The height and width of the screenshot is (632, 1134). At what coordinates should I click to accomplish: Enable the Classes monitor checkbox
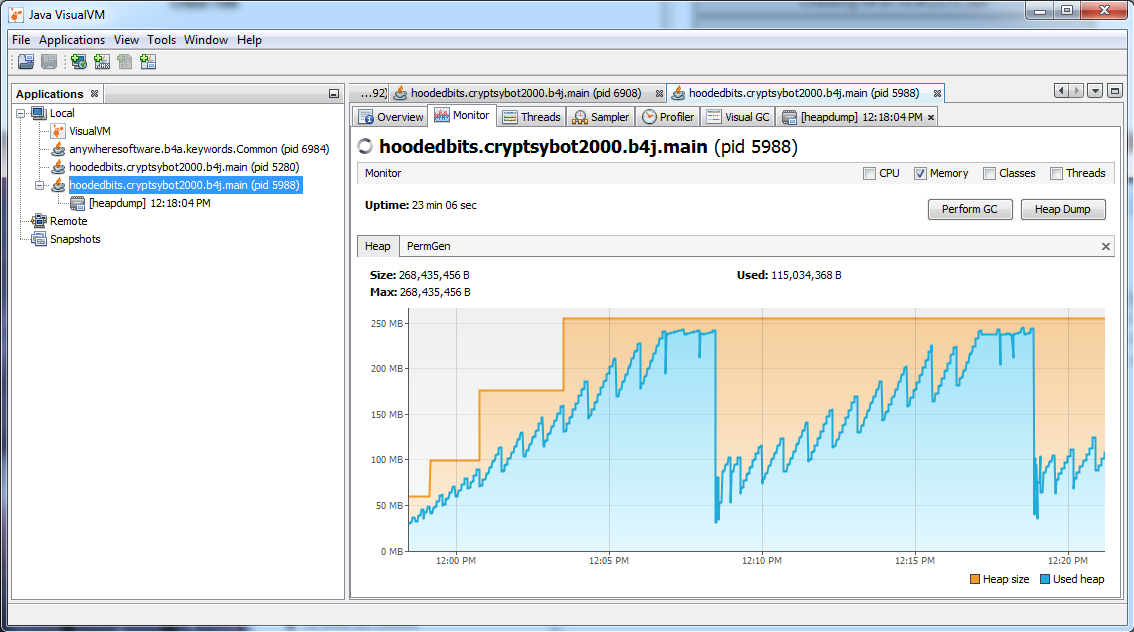[x=989, y=174]
